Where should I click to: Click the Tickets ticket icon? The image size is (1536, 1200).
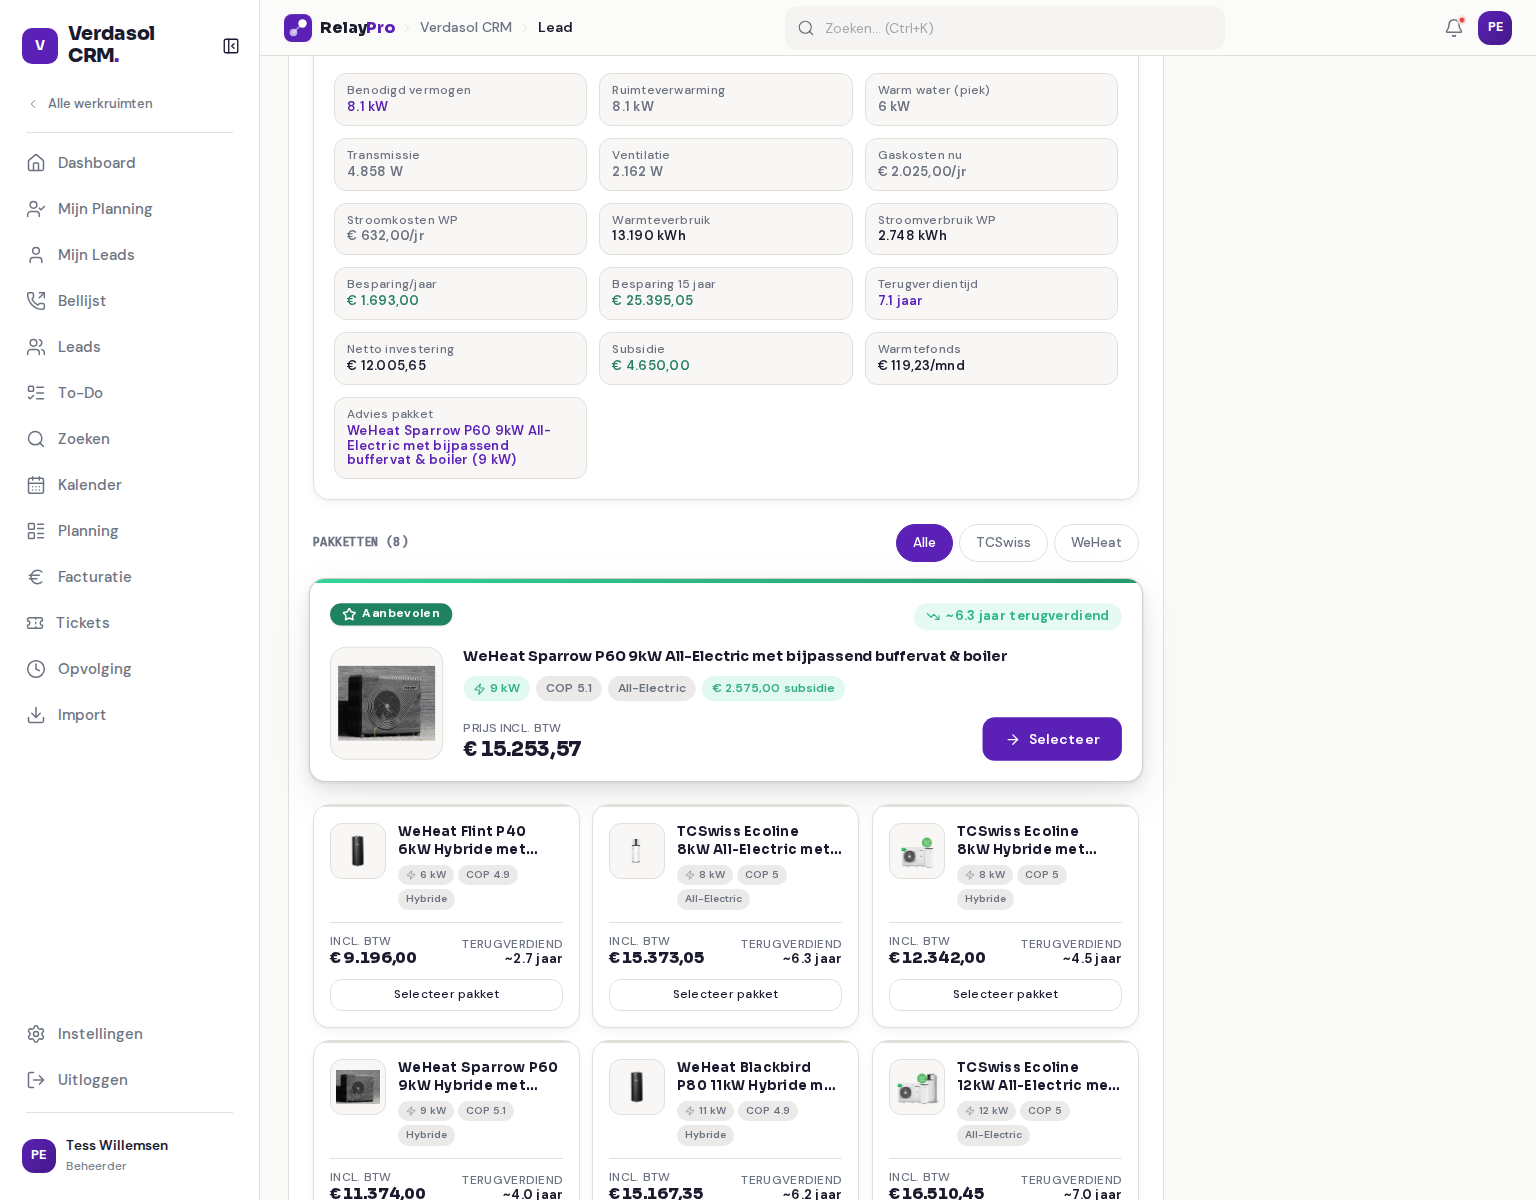click(35, 623)
